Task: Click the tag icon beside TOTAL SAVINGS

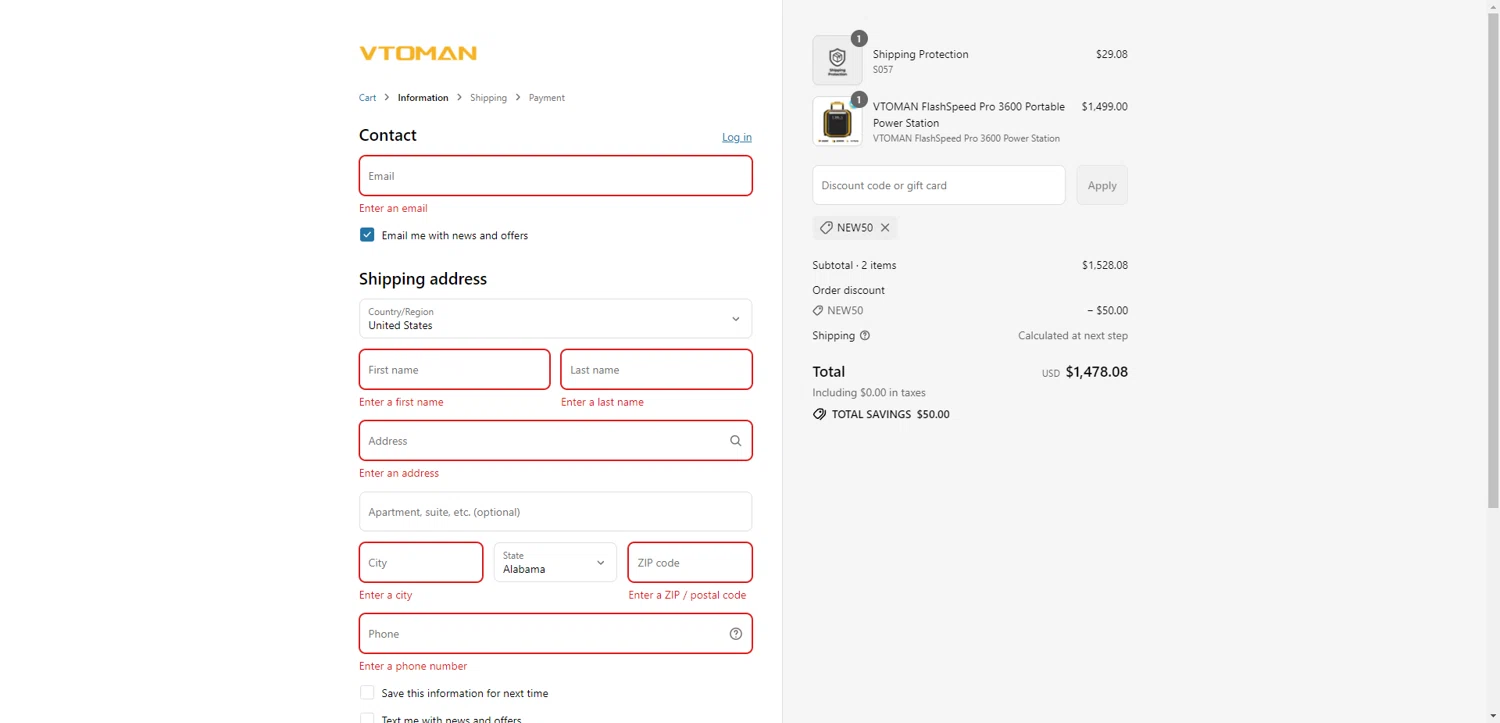Action: pyautogui.click(x=820, y=414)
